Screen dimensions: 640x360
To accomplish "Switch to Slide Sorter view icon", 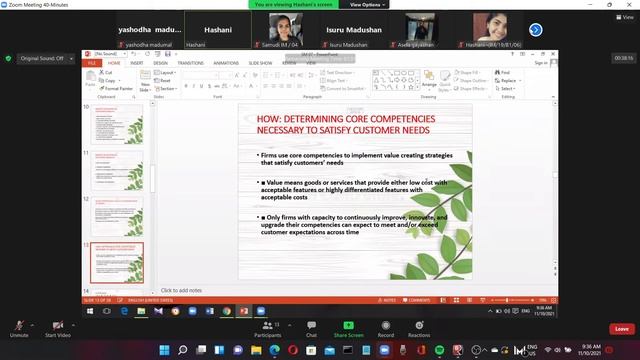I will [456, 300].
